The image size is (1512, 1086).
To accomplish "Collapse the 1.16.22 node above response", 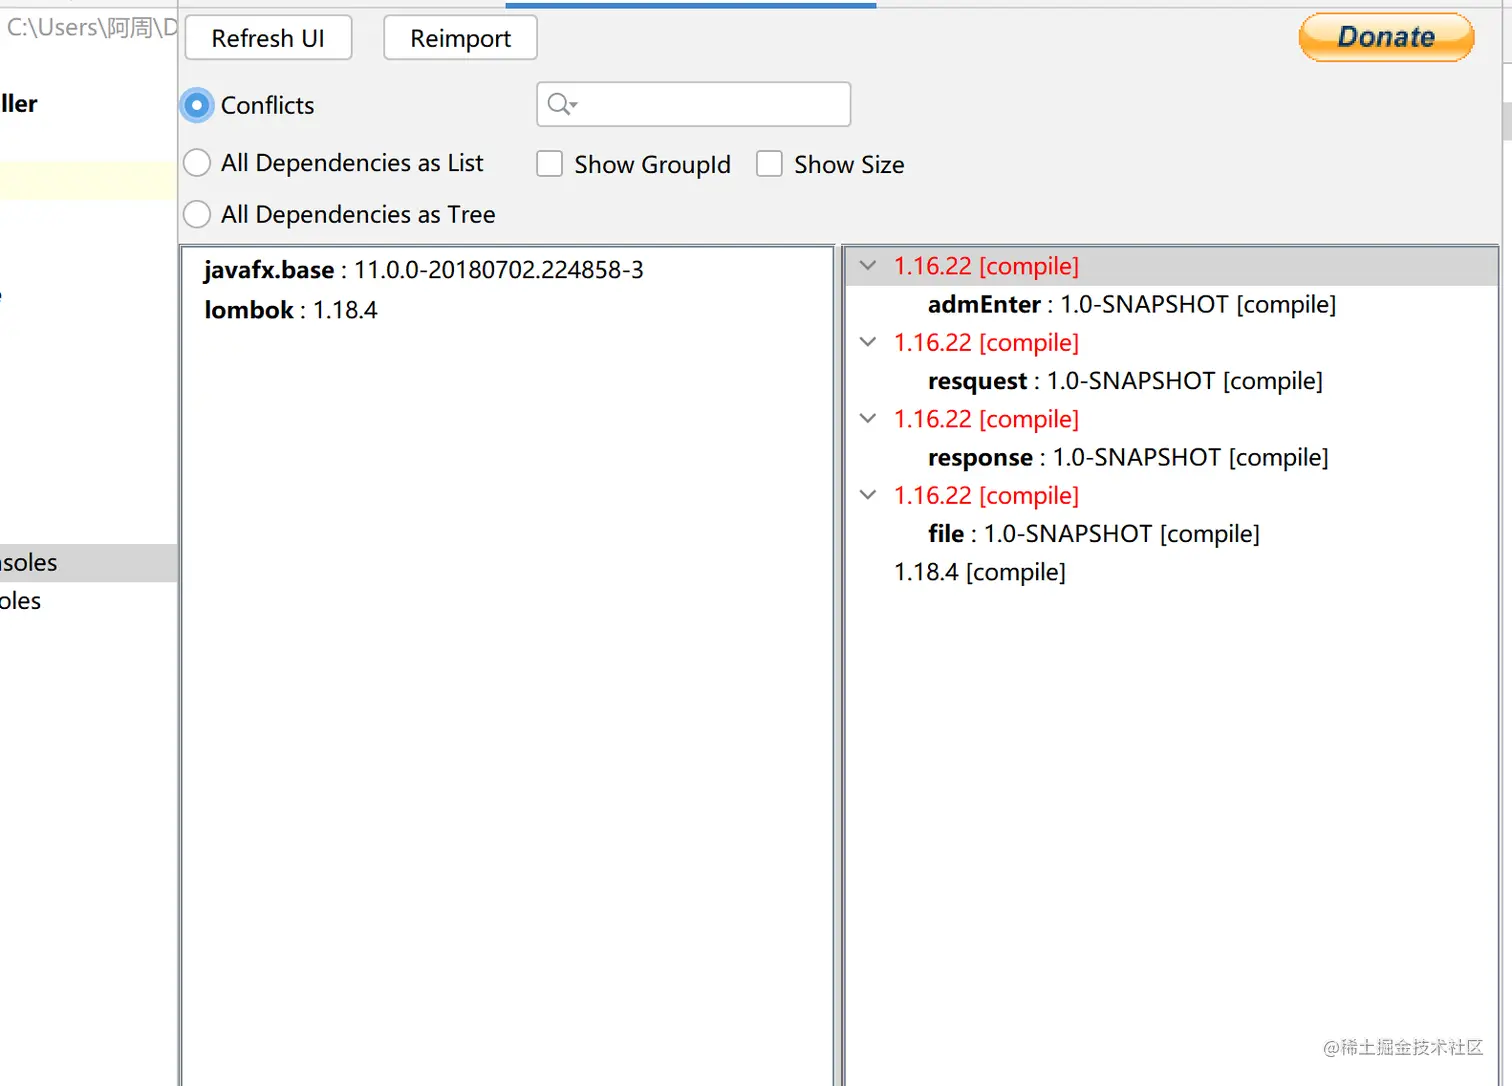I will click(x=868, y=419).
